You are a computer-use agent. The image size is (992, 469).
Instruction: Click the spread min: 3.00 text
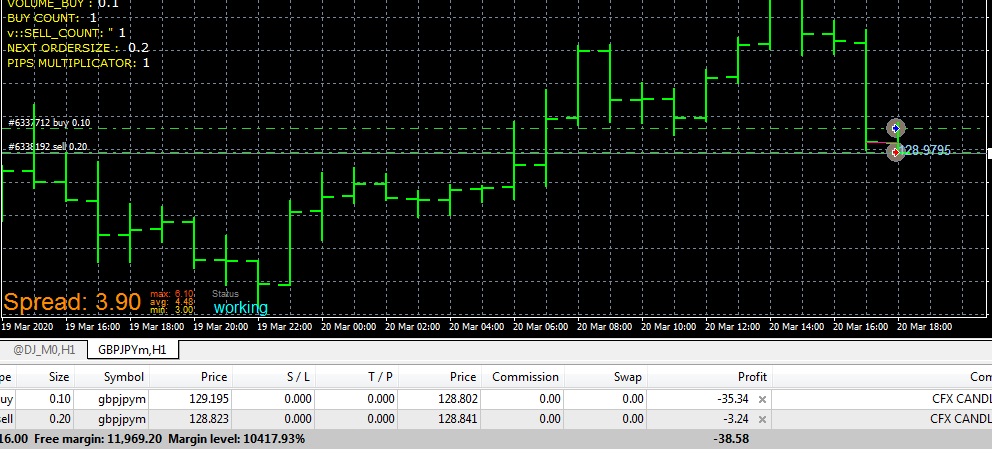pyautogui.click(x=172, y=310)
